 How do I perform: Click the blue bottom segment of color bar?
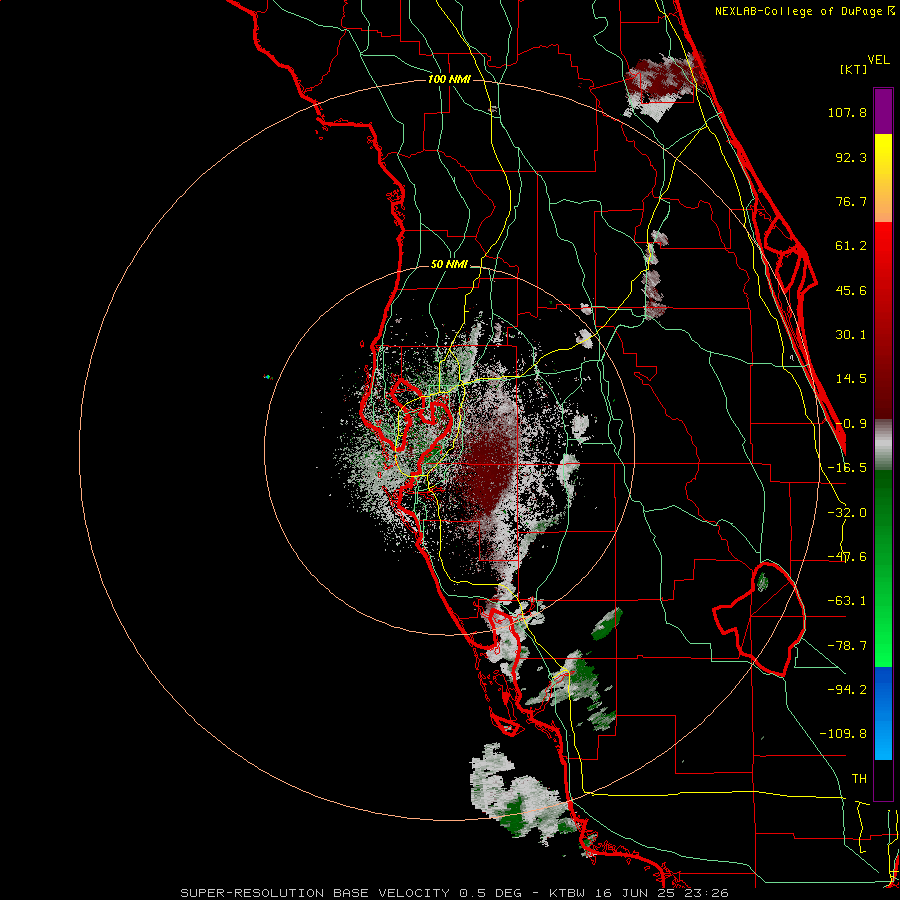(883, 713)
